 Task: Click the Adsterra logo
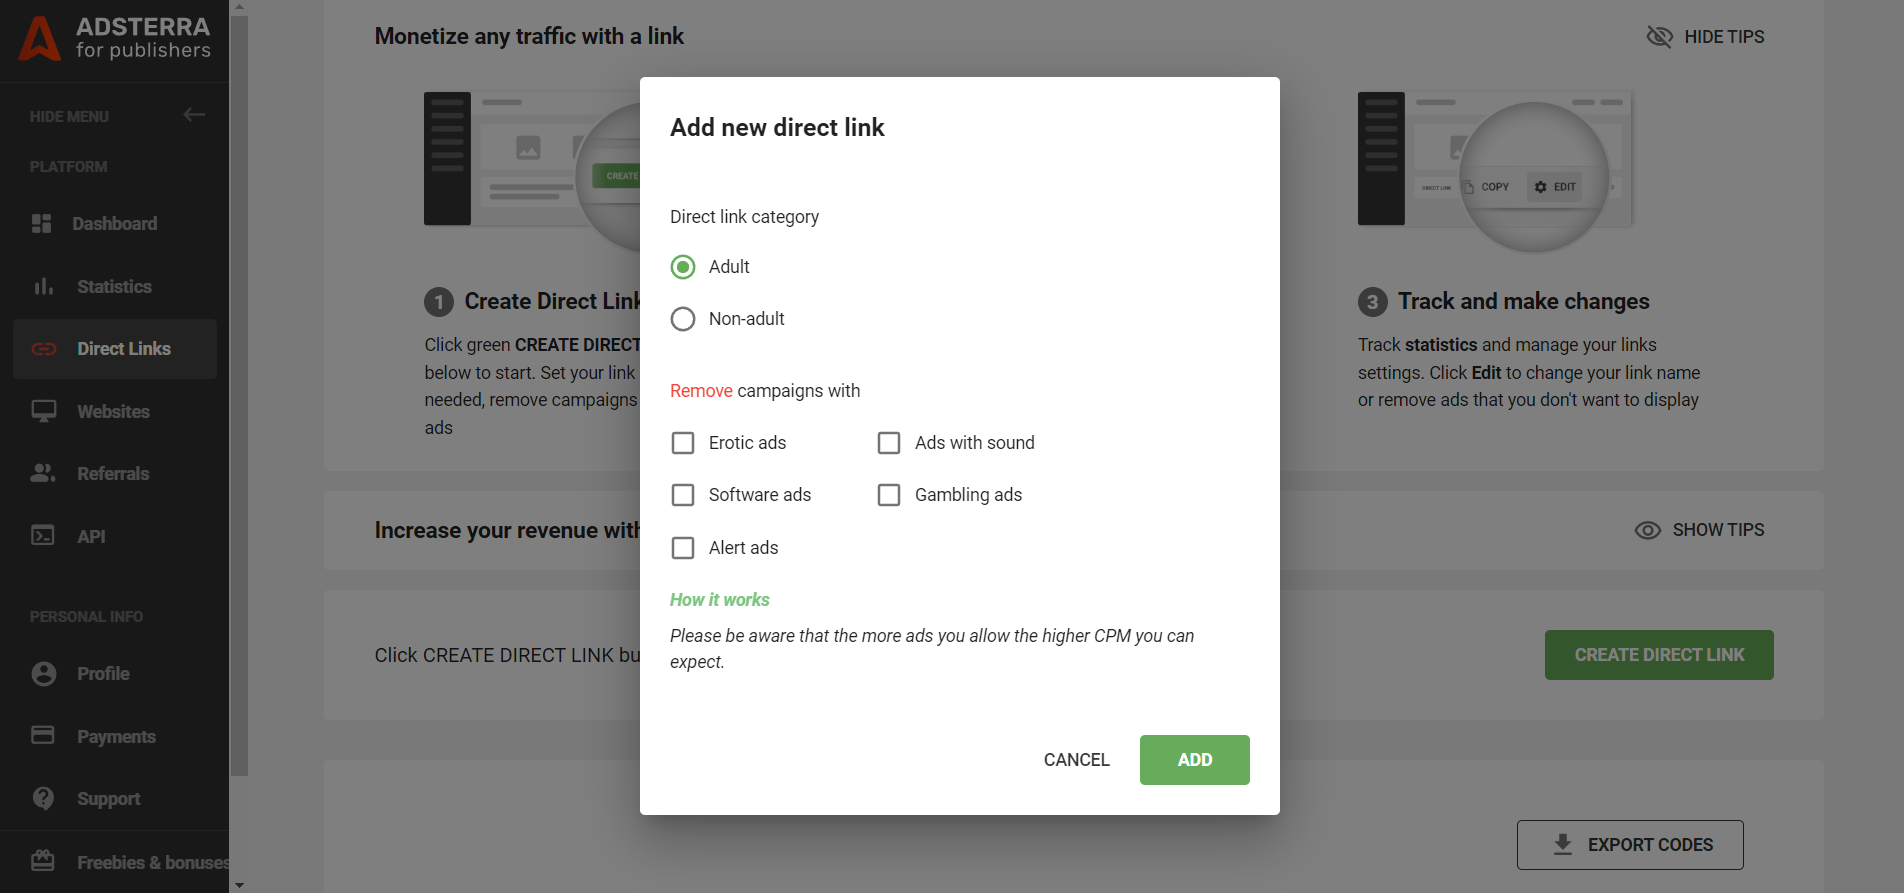tap(40, 40)
